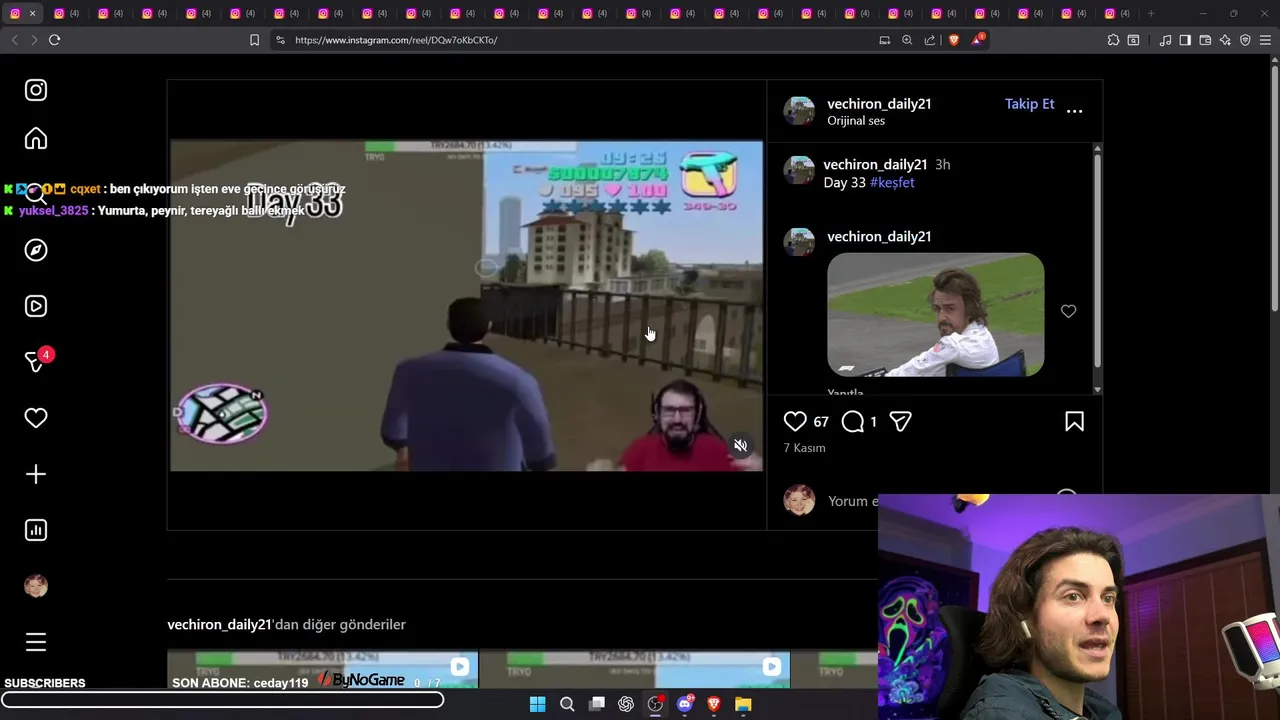Bookmark this page via bookmark icon

click(254, 40)
